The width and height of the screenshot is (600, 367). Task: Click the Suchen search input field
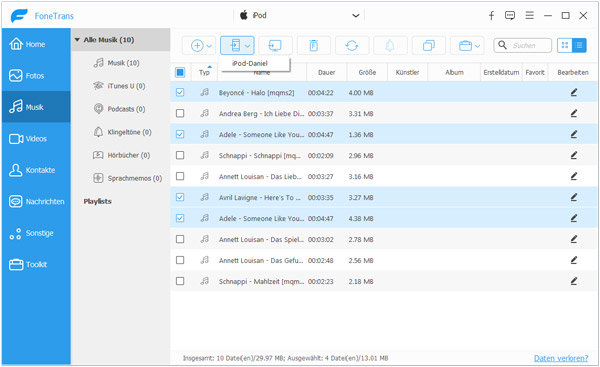click(523, 46)
